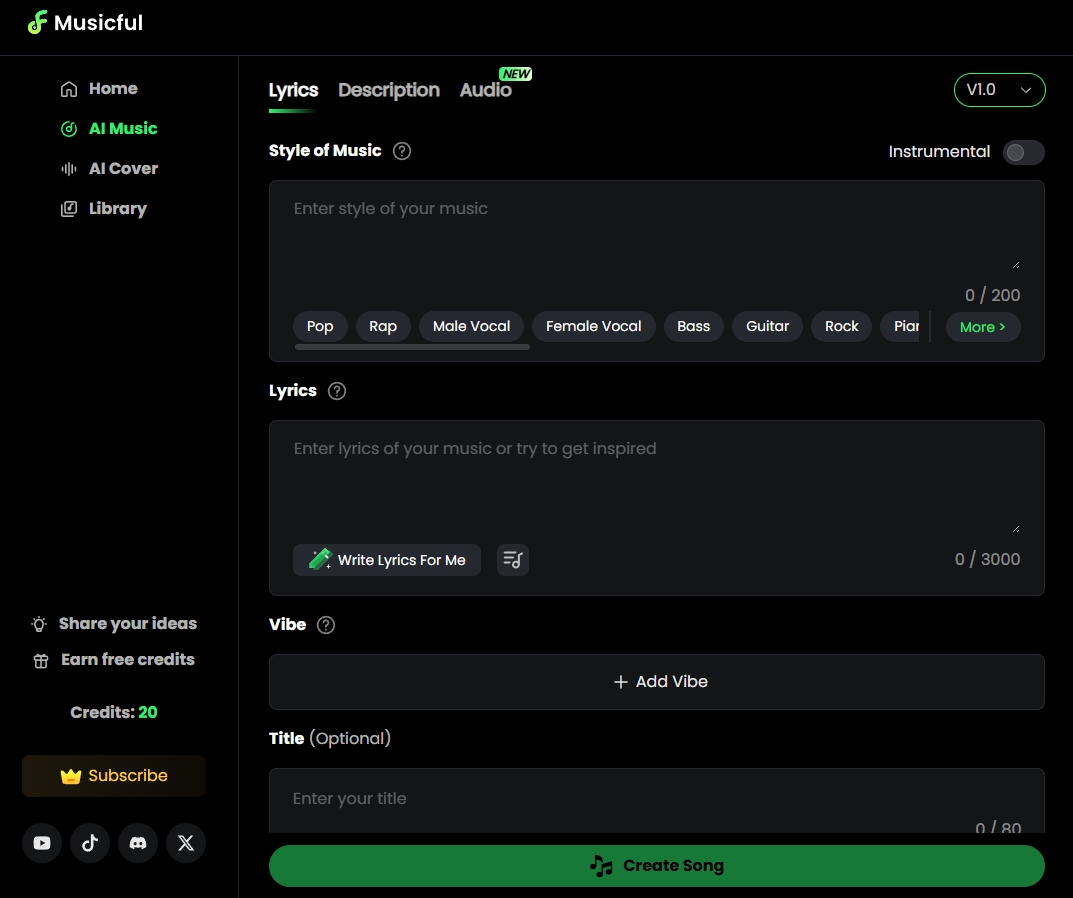Show help for the Lyrics section

[x=337, y=392]
